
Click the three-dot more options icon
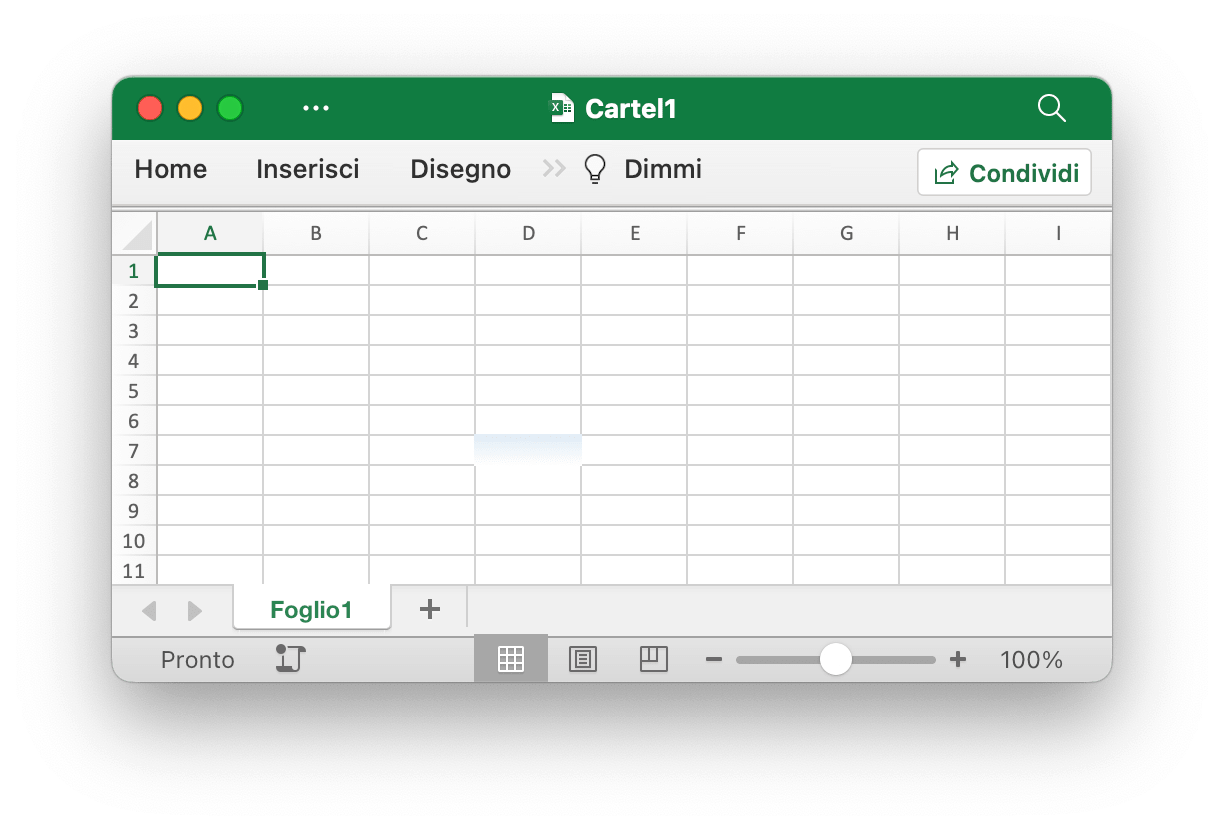tap(316, 108)
